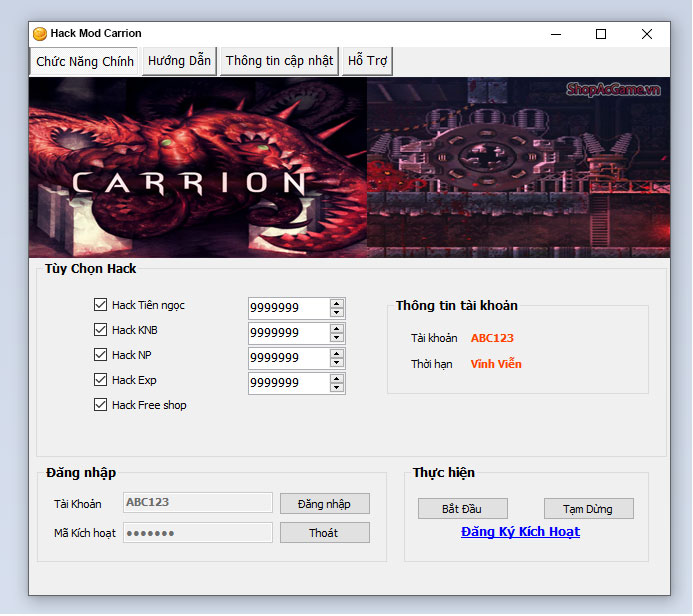Click the Hack NP spinner up arrow

tap(337, 354)
